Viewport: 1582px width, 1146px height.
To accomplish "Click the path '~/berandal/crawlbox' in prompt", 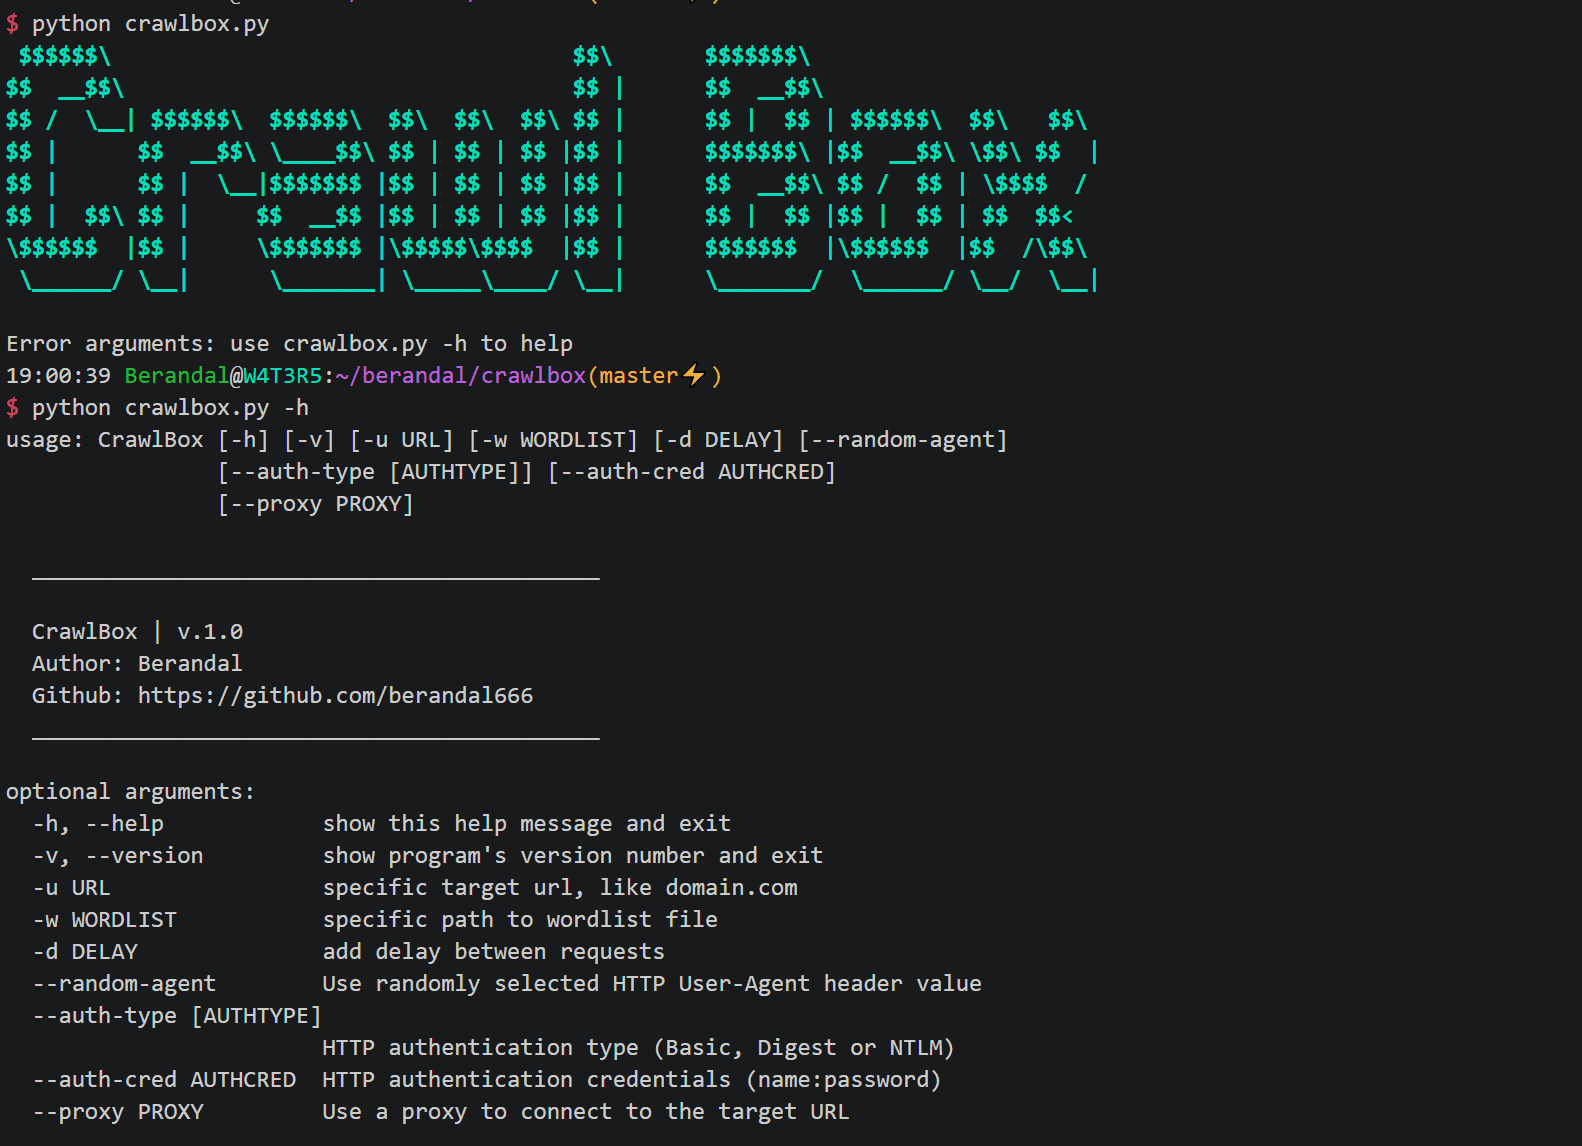I will (461, 376).
